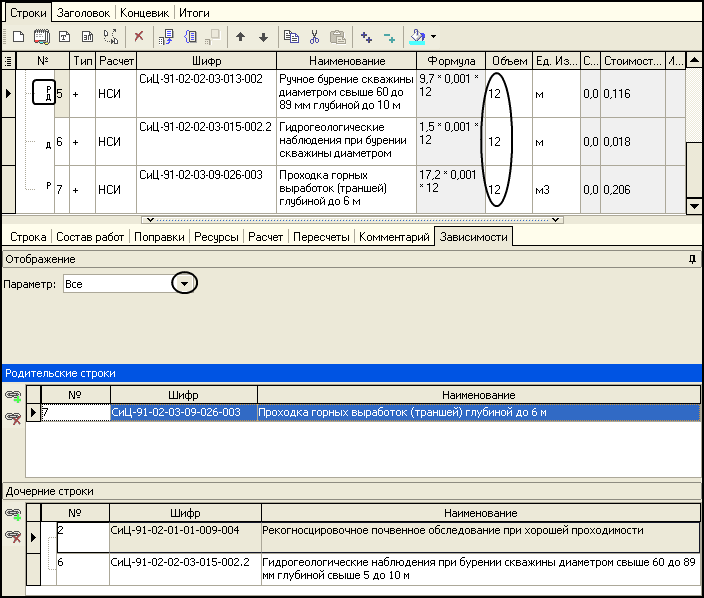This screenshot has width=704, height=598.
Task: Switch to Концевик tab
Action: click(145, 13)
